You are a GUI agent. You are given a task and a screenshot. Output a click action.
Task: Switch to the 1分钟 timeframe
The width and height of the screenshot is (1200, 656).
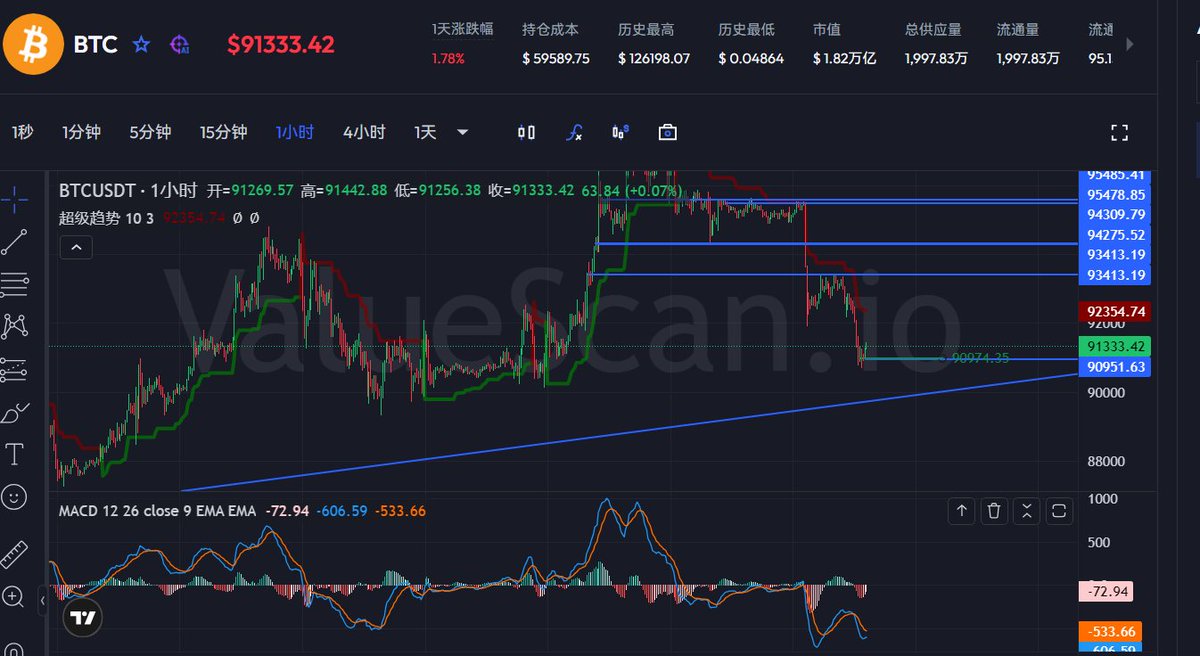pos(81,132)
